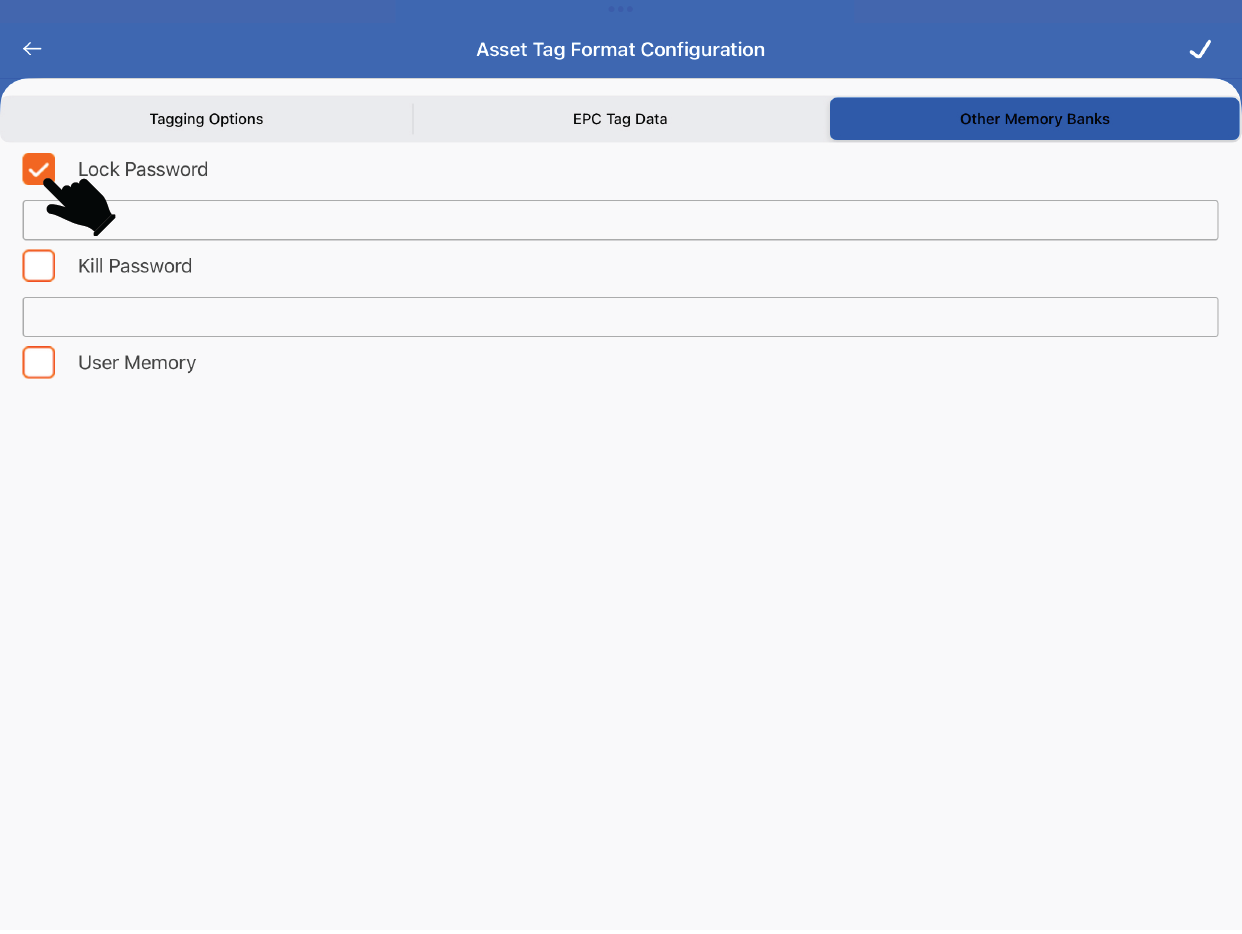
Task: Confirm configuration with the checkmark icon
Action: (1200, 49)
